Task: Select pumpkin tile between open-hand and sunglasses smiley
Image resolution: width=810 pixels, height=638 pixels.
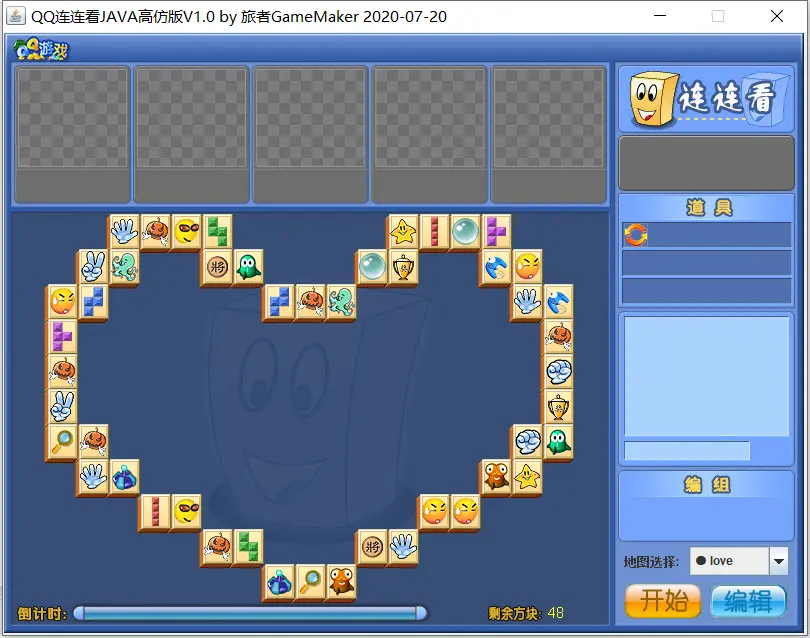Action: click(155, 231)
